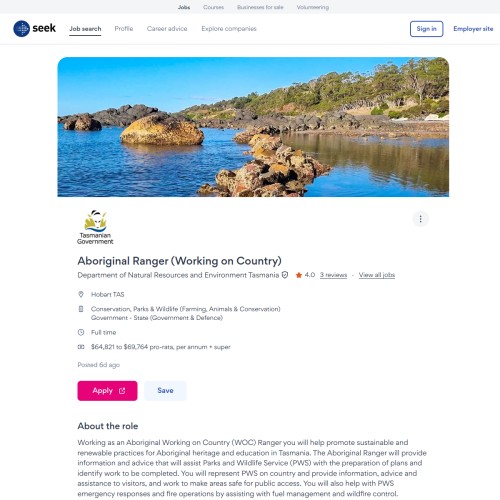Open the Job search tab

(x=85, y=29)
